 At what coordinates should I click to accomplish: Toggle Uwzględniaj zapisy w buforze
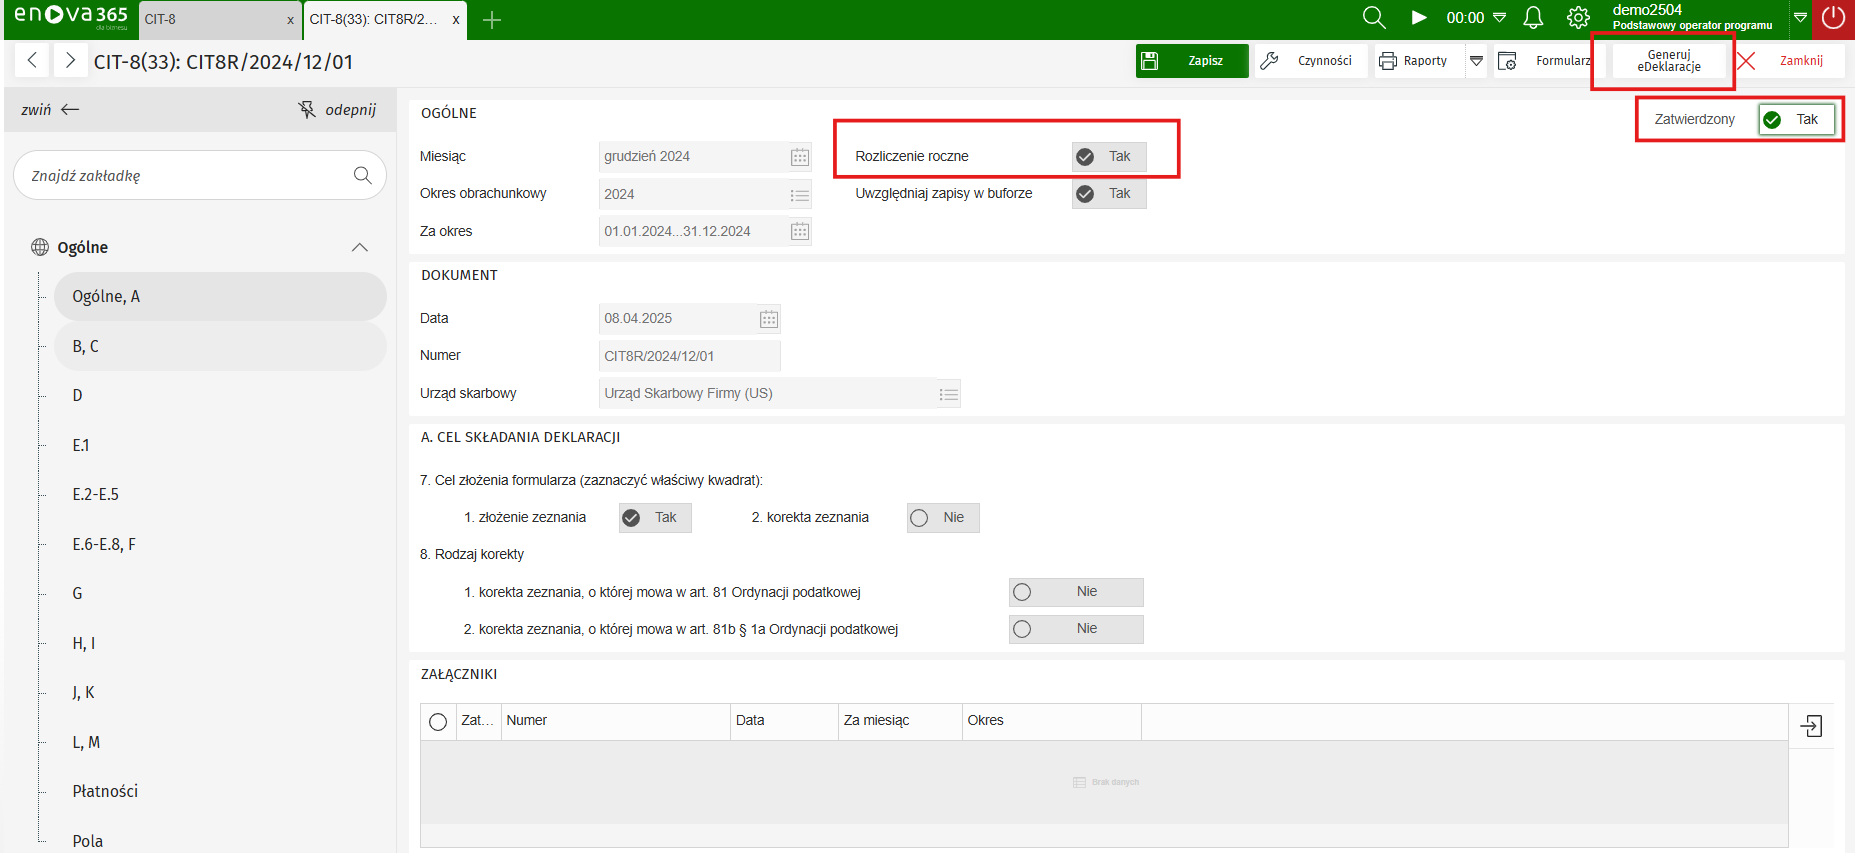pos(1108,194)
